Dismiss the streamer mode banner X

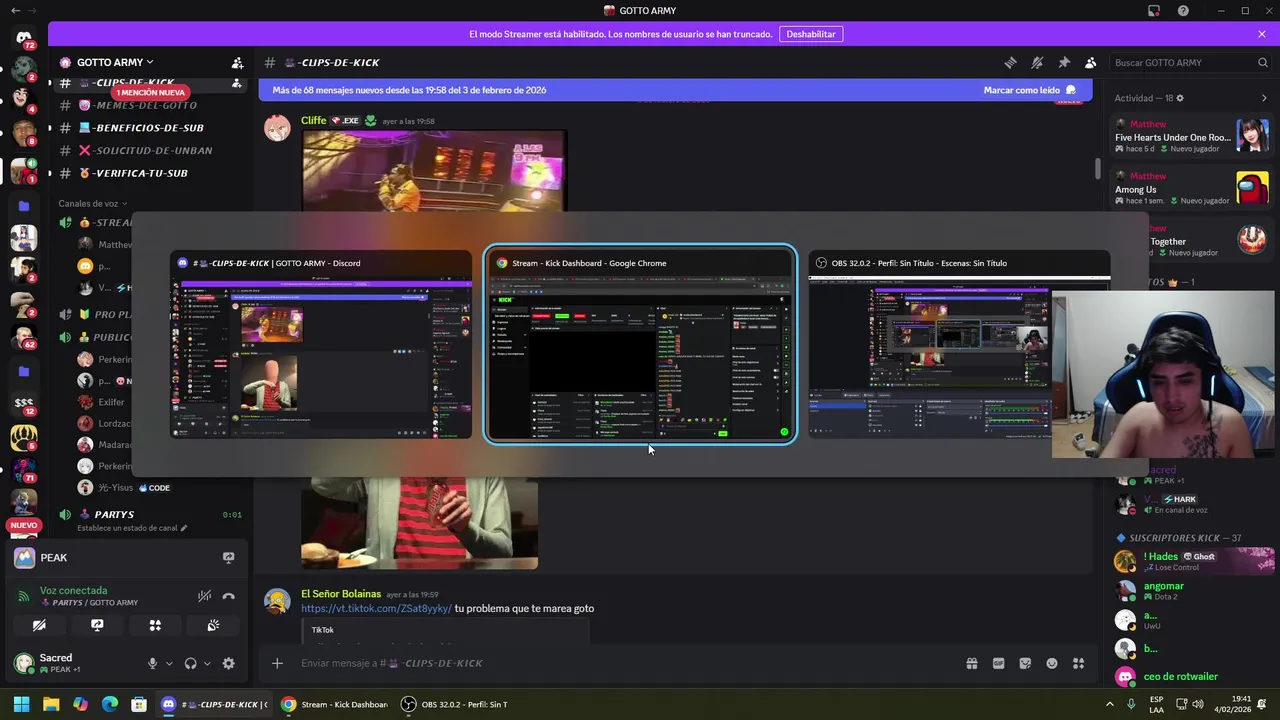coord(1262,34)
